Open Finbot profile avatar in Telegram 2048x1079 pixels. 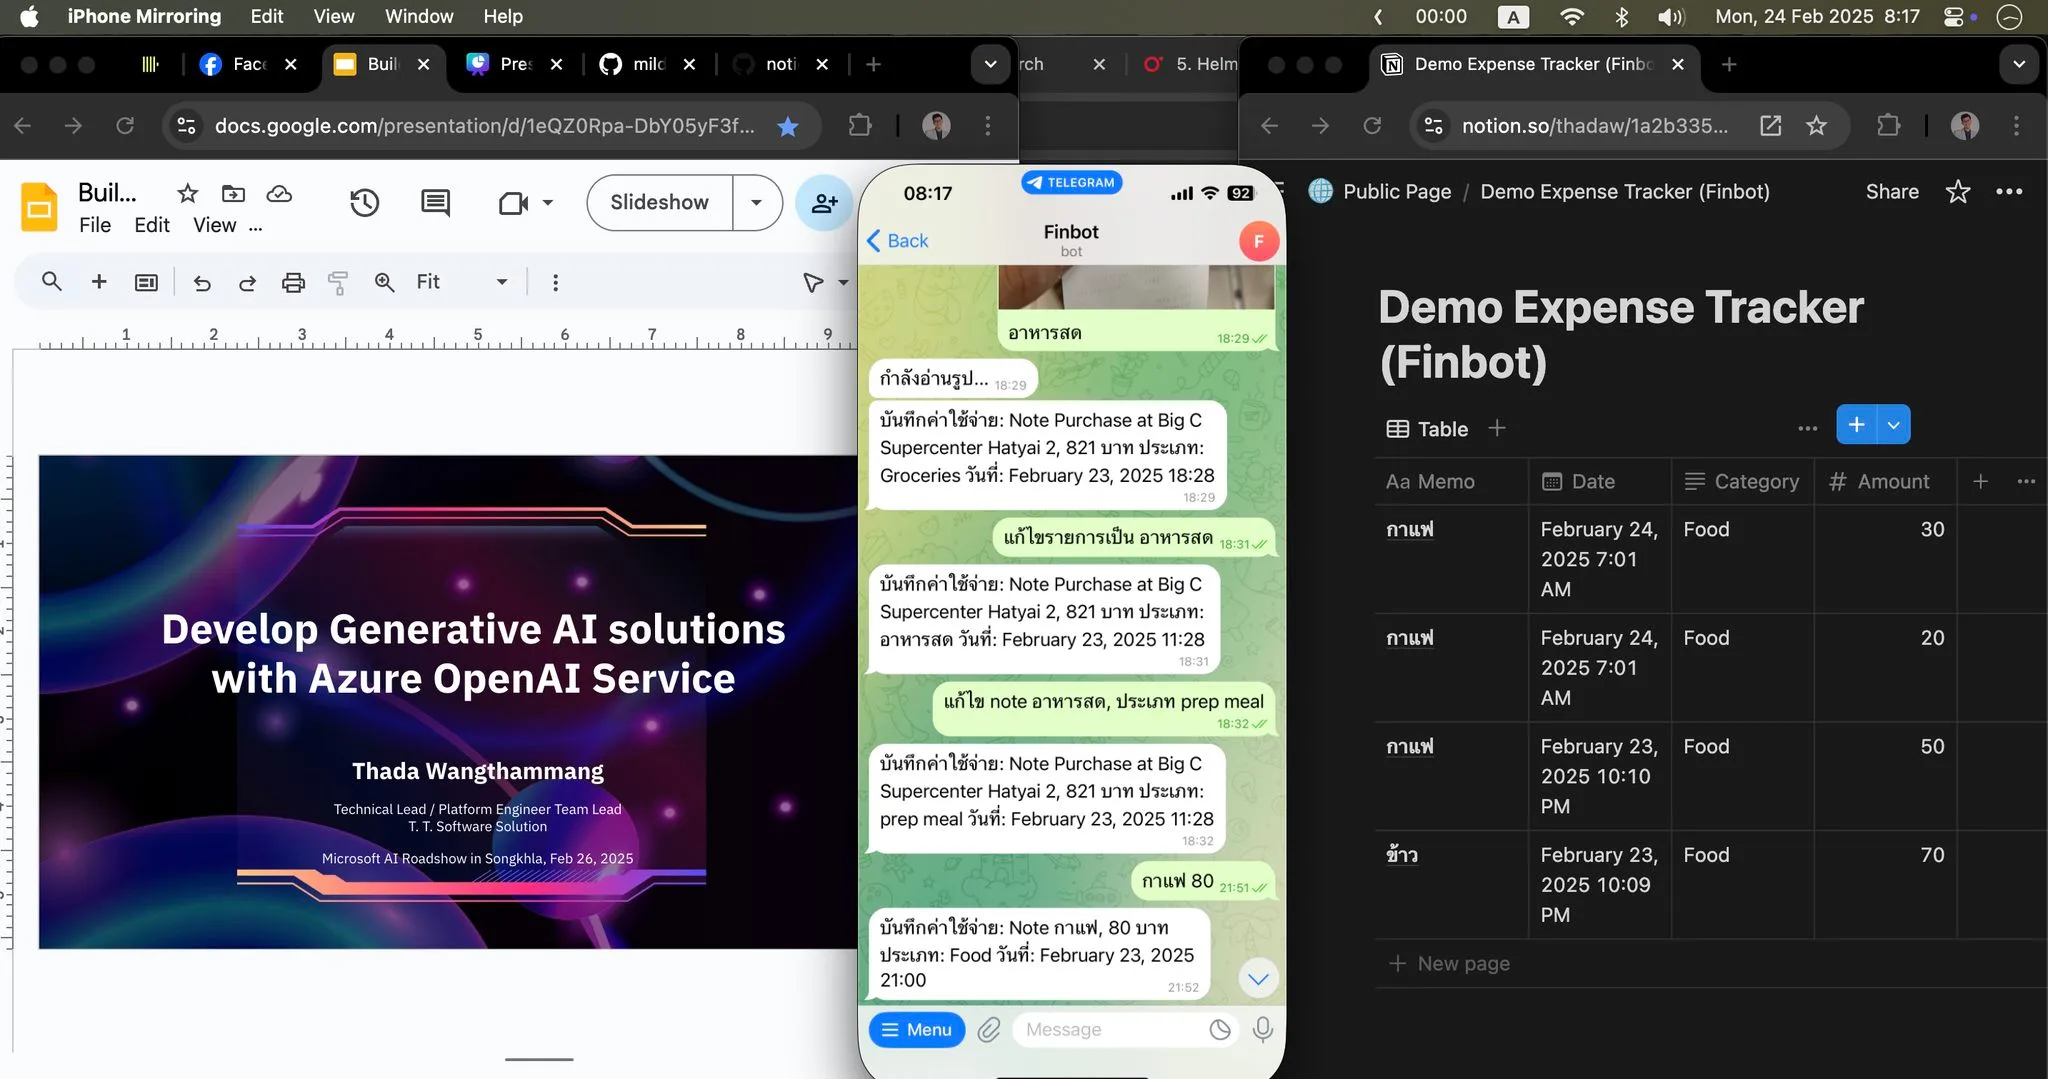click(1258, 241)
